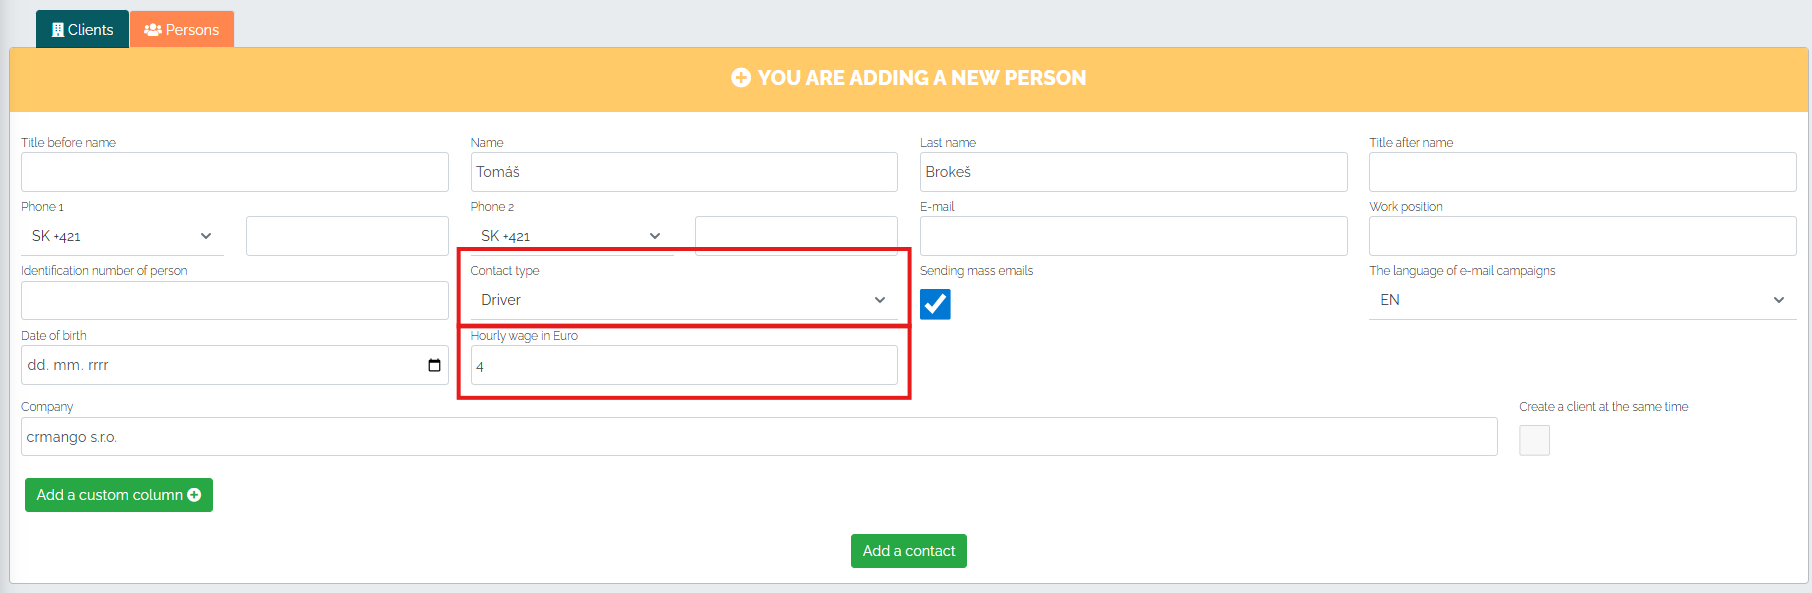Click the building icon on Clients tab
1812x593 pixels.
tap(58, 30)
